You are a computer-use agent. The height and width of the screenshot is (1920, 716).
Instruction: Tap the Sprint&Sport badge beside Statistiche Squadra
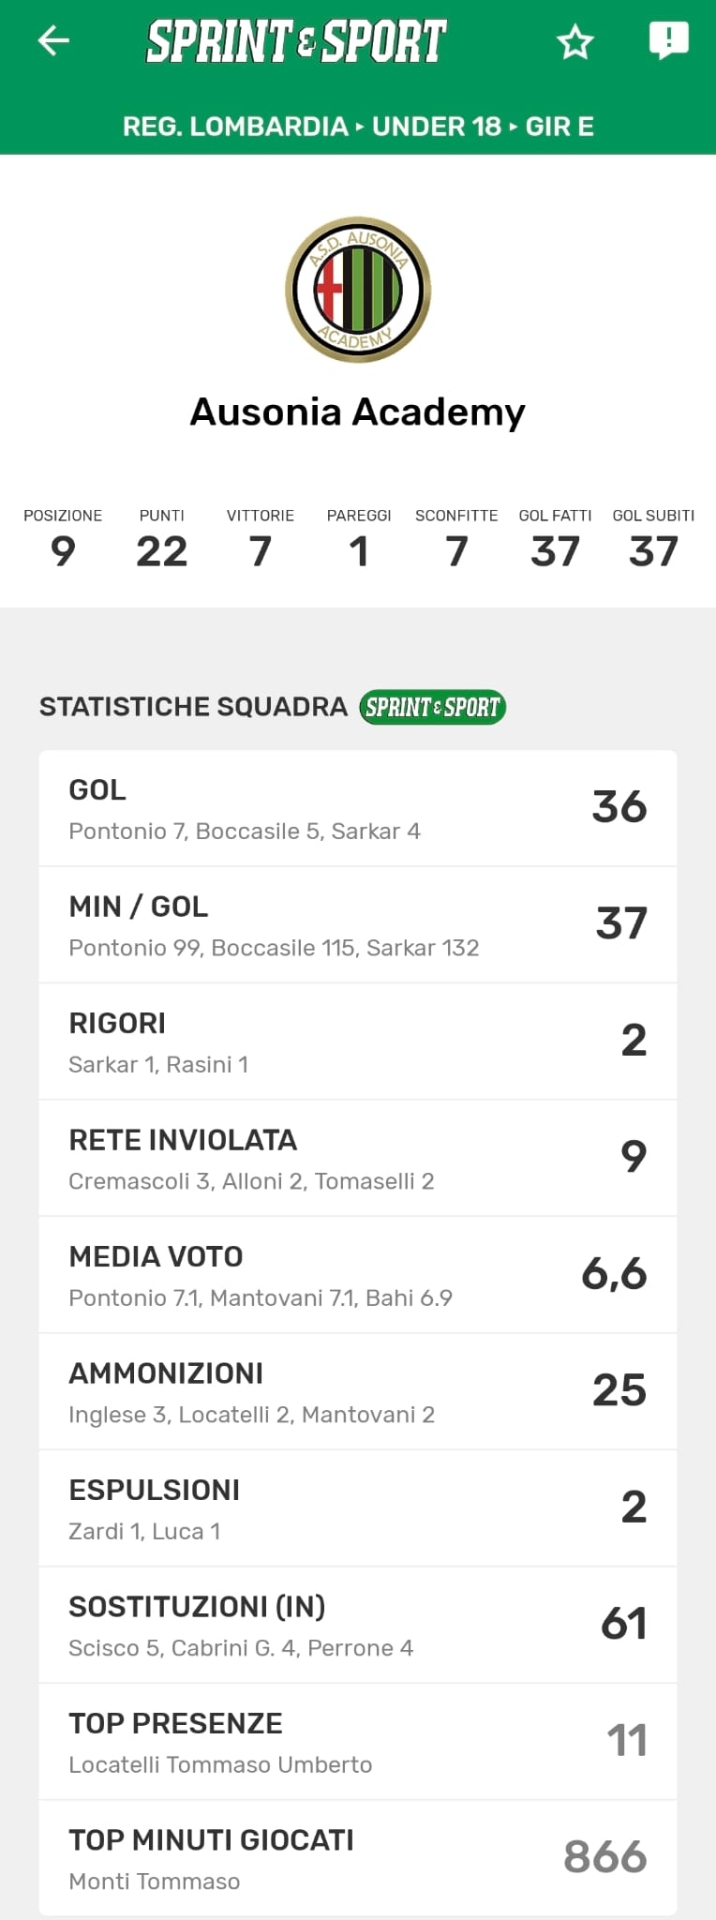(432, 707)
